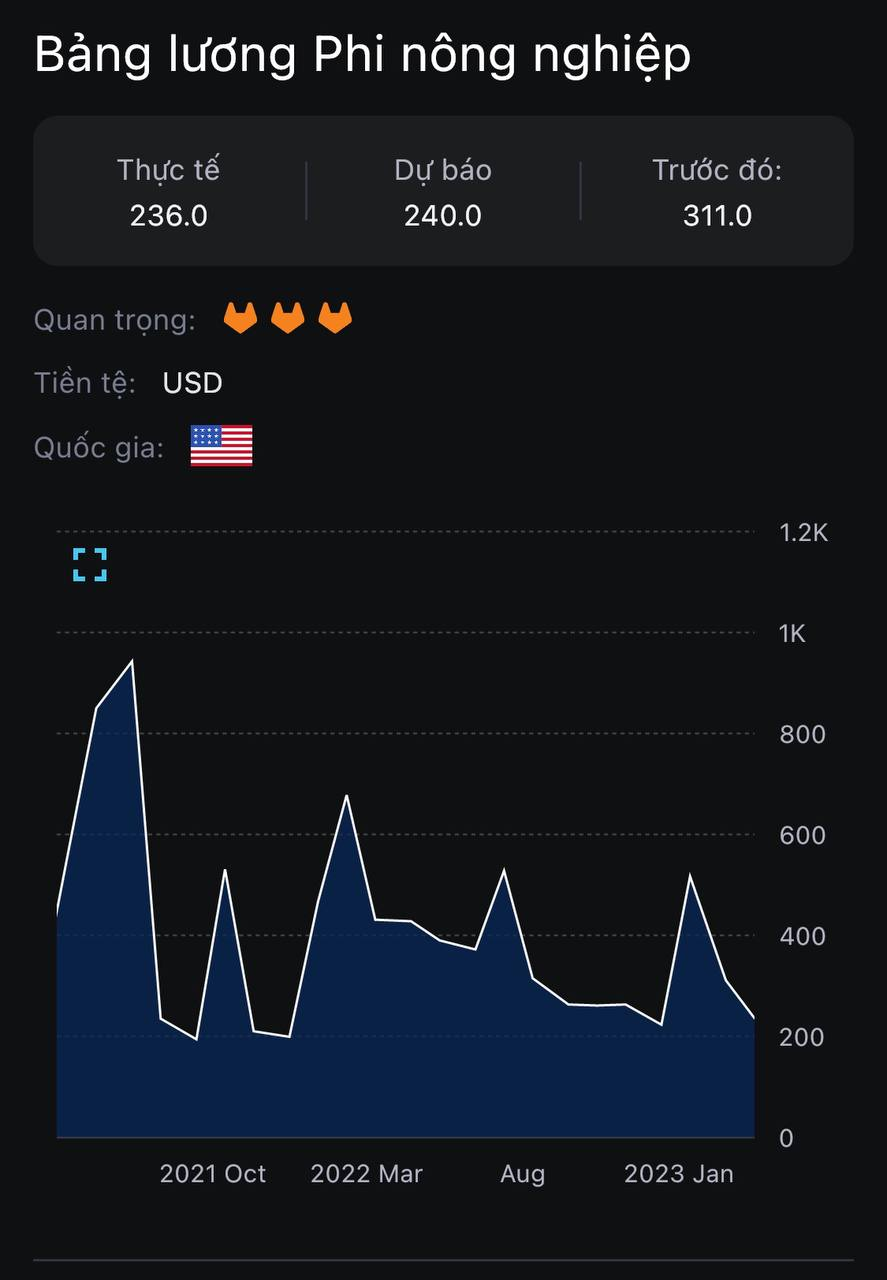887x1280 pixels.
Task: Click the Quan trọng importance label
Action: [x=115, y=320]
